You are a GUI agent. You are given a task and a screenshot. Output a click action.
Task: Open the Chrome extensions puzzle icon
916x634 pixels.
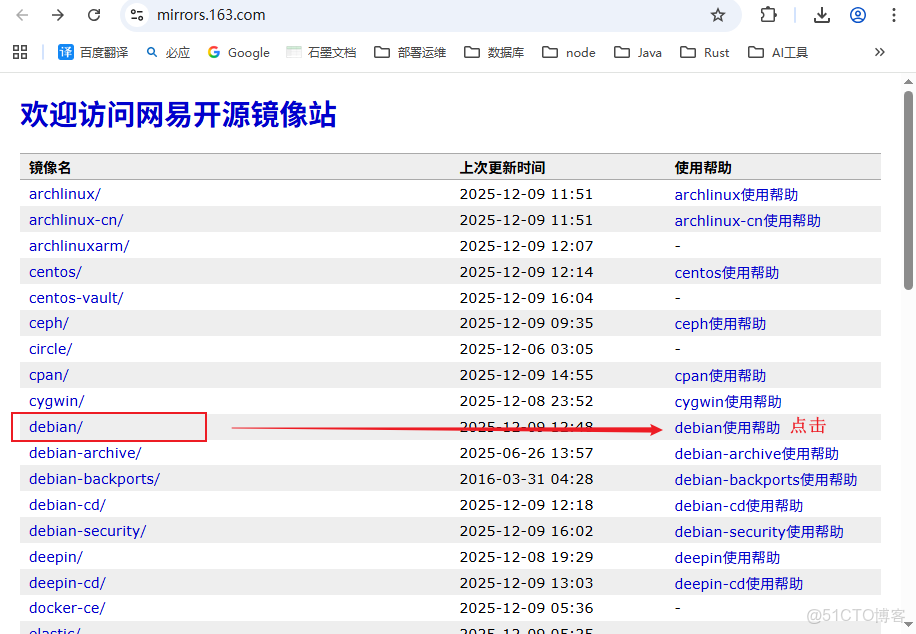pyautogui.click(x=768, y=15)
